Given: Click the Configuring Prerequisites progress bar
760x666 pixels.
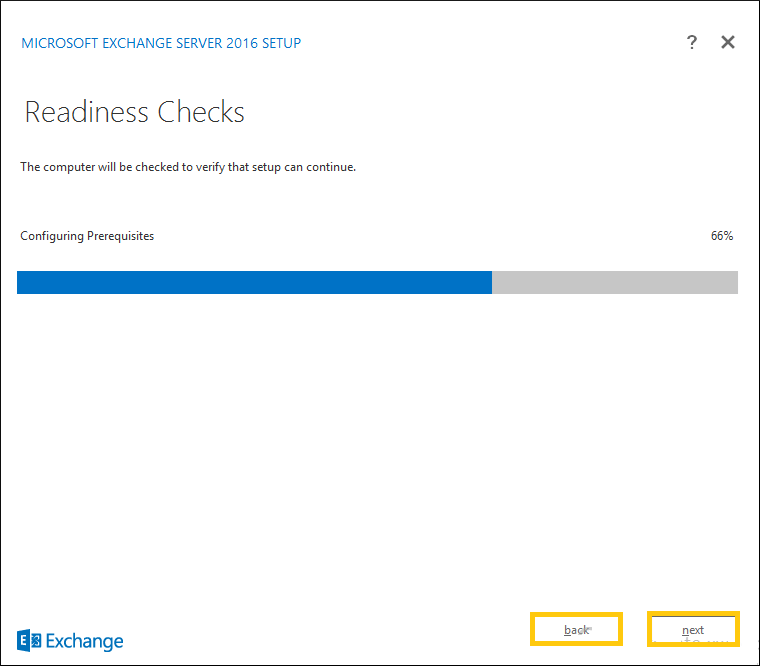Looking at the screenshot, I should 377,282.
